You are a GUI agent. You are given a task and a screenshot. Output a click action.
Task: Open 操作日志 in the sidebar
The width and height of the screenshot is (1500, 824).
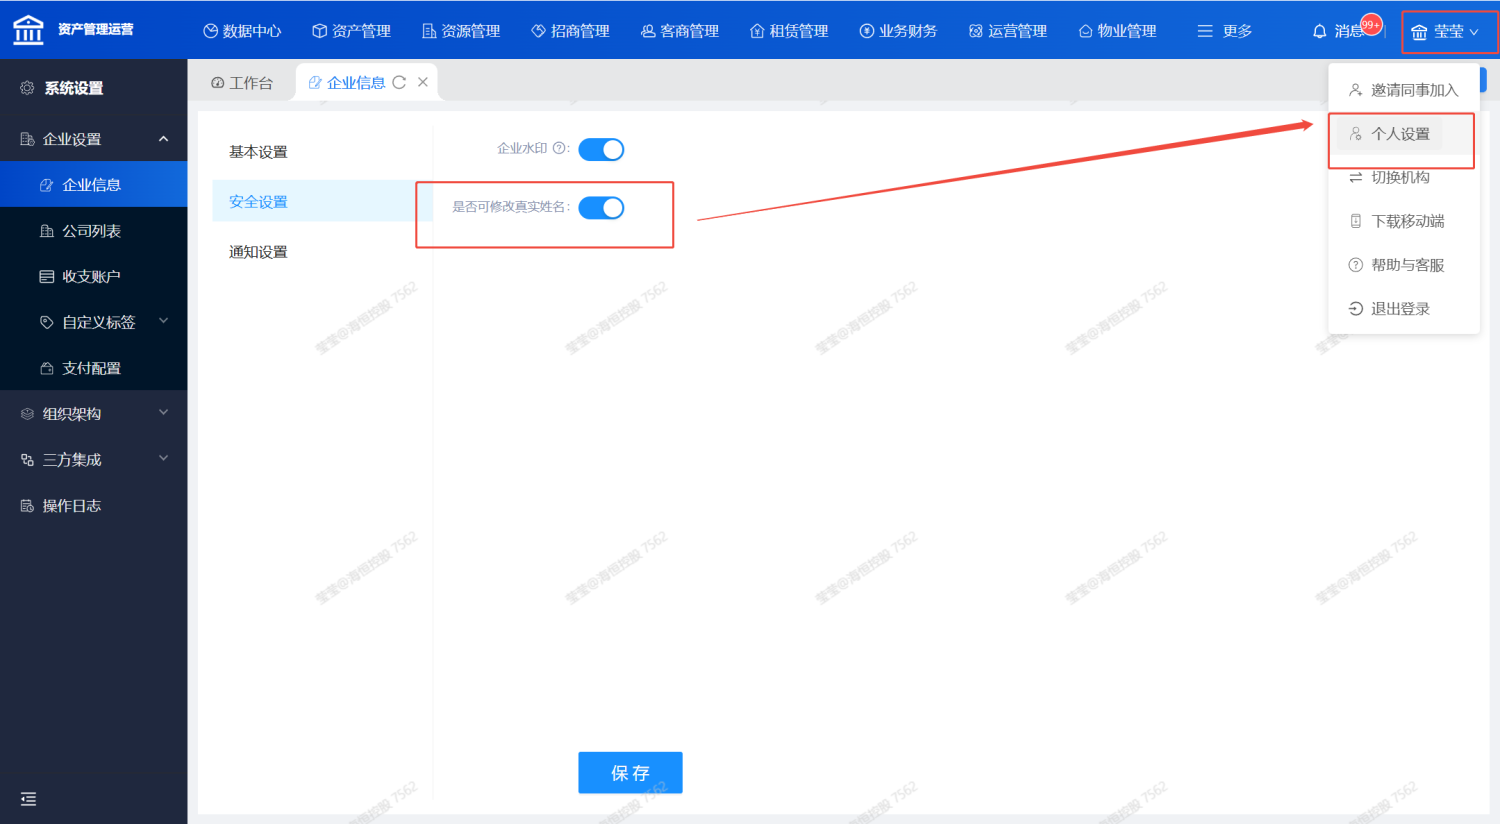(71, 506)
